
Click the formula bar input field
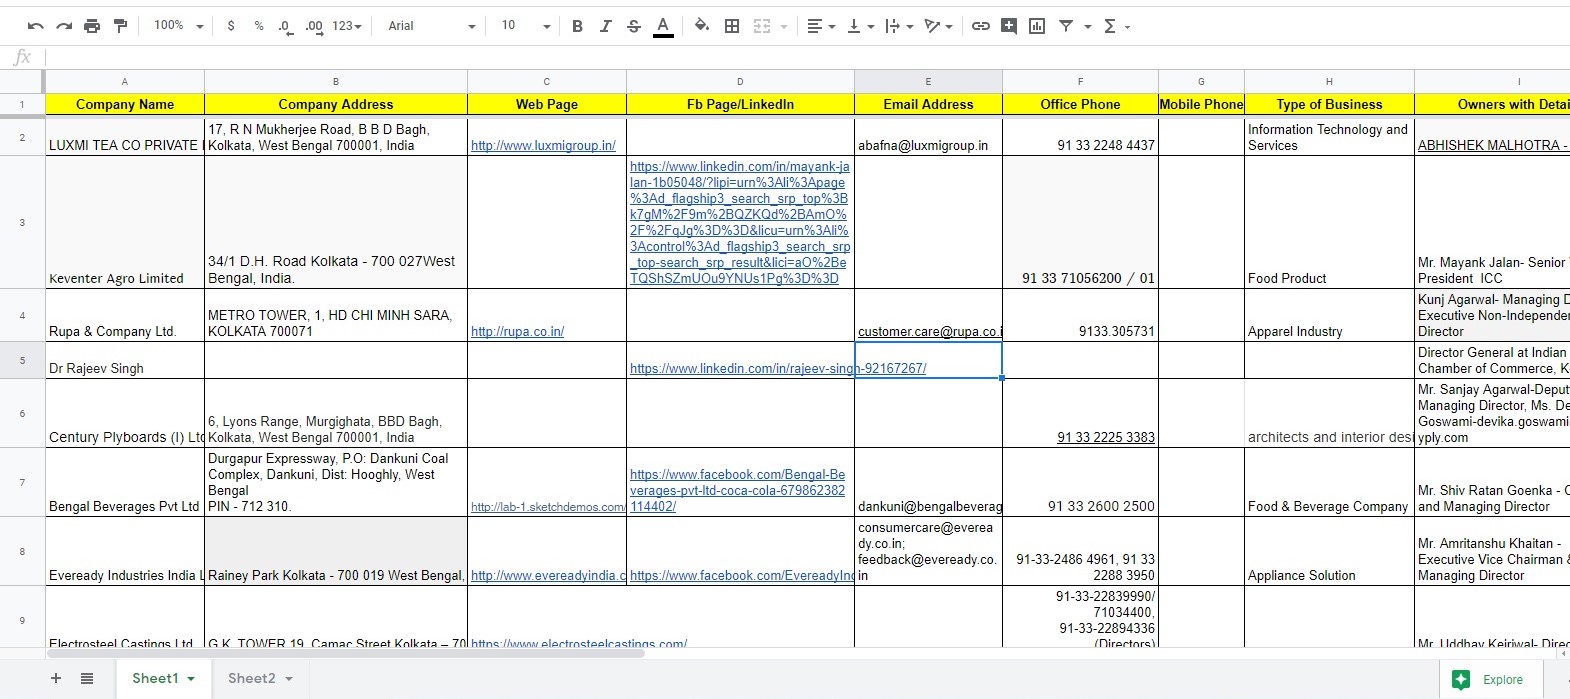point(800,57)
